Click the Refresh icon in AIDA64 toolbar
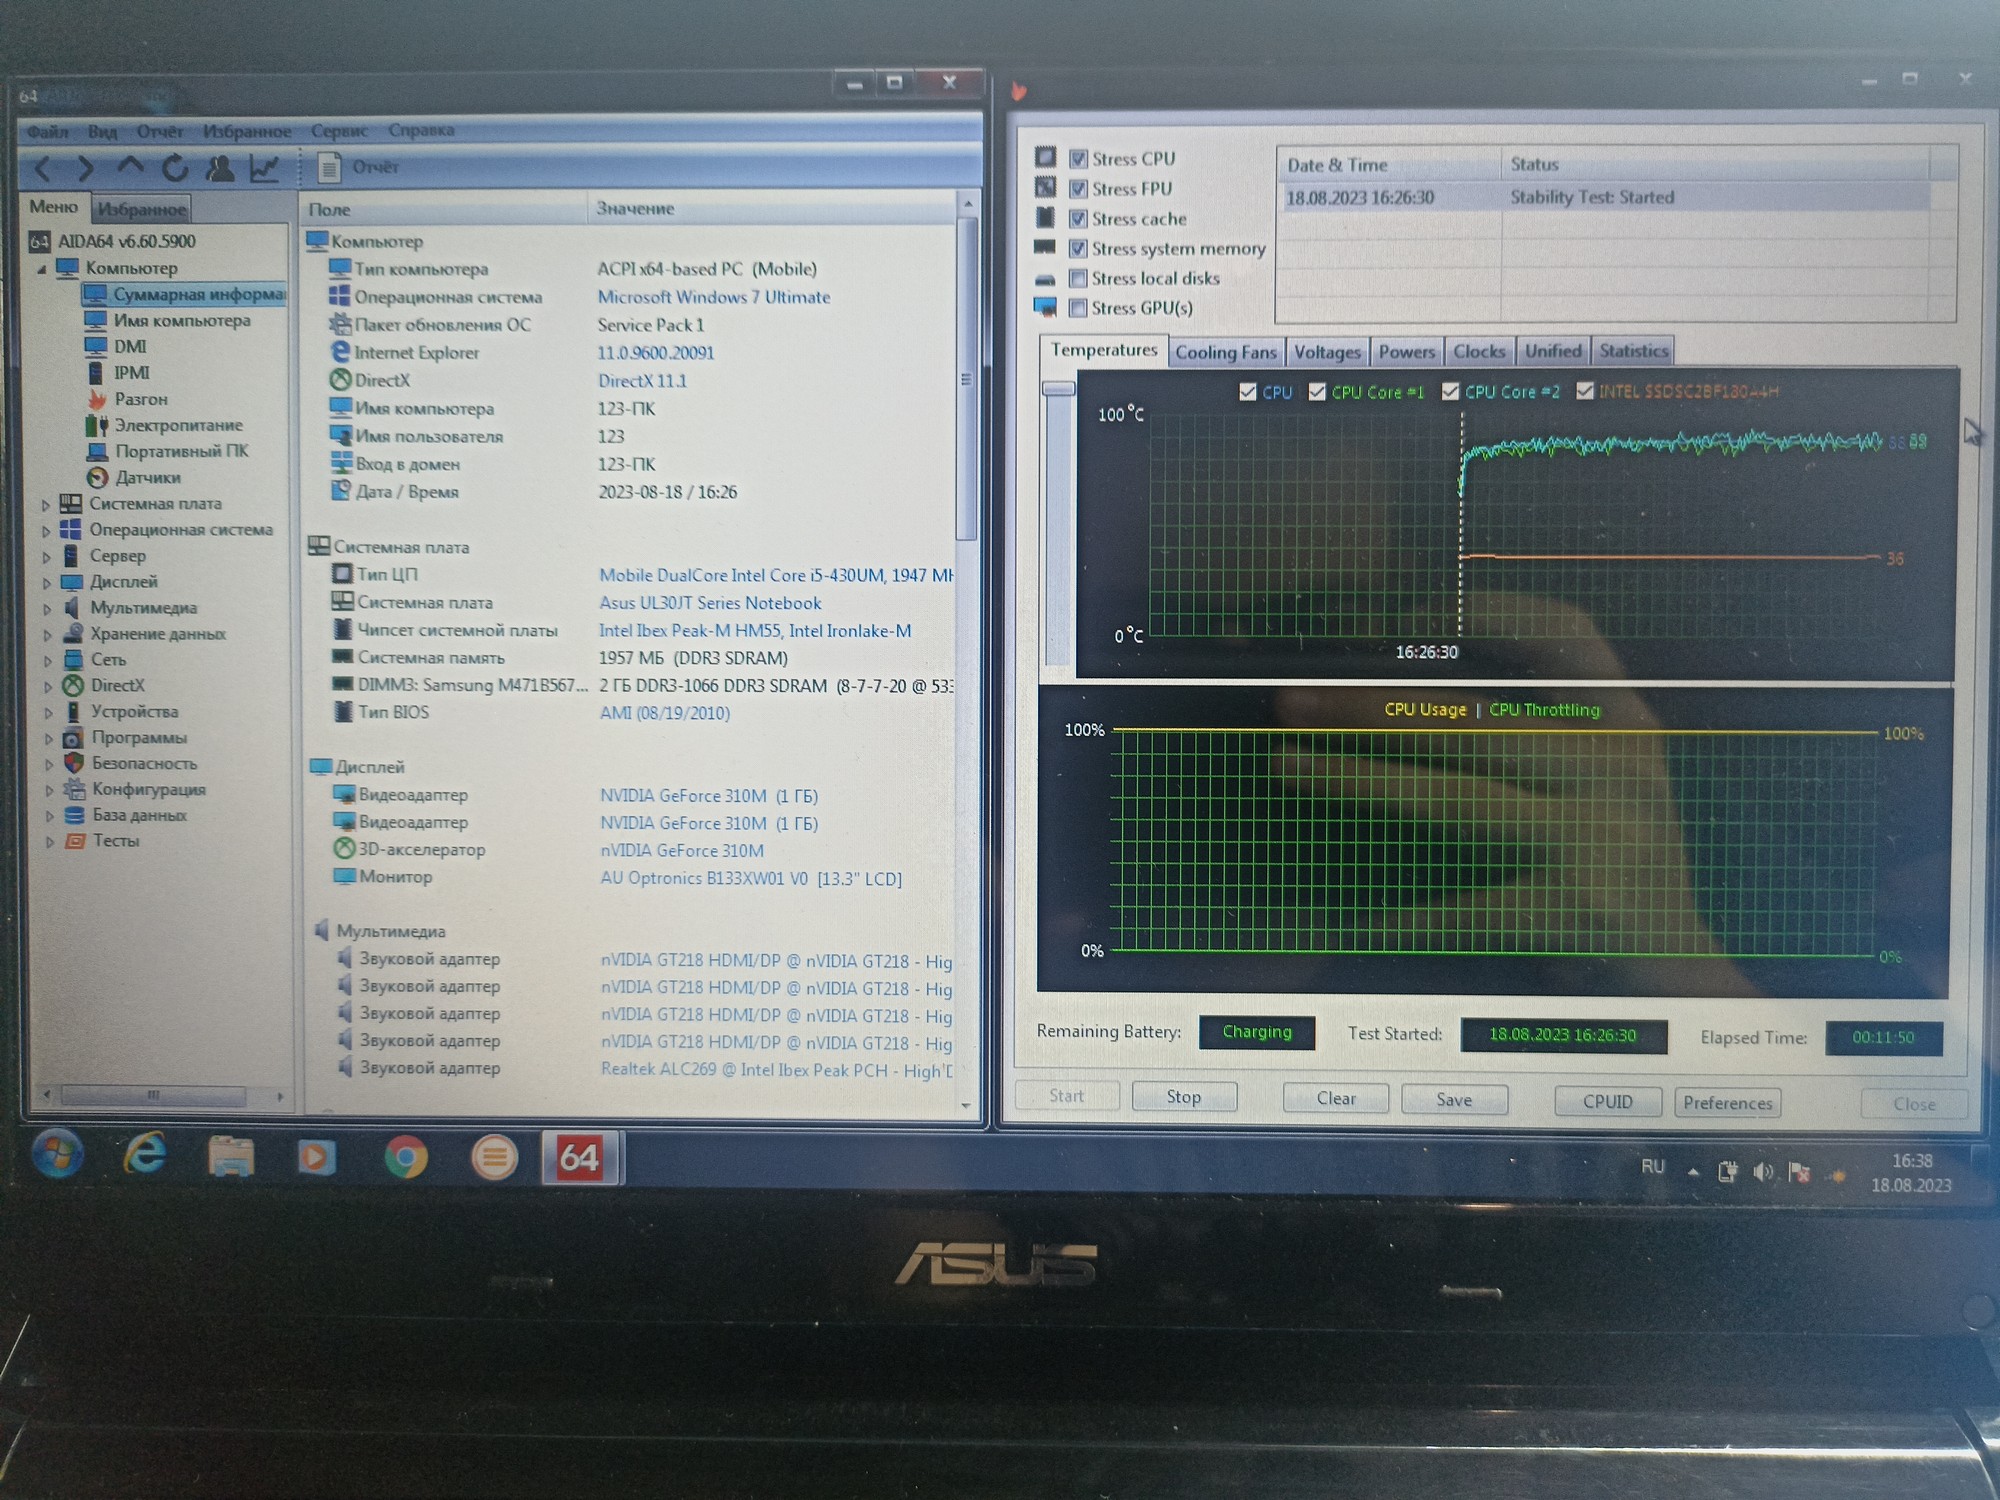 (x=175, y=168)
